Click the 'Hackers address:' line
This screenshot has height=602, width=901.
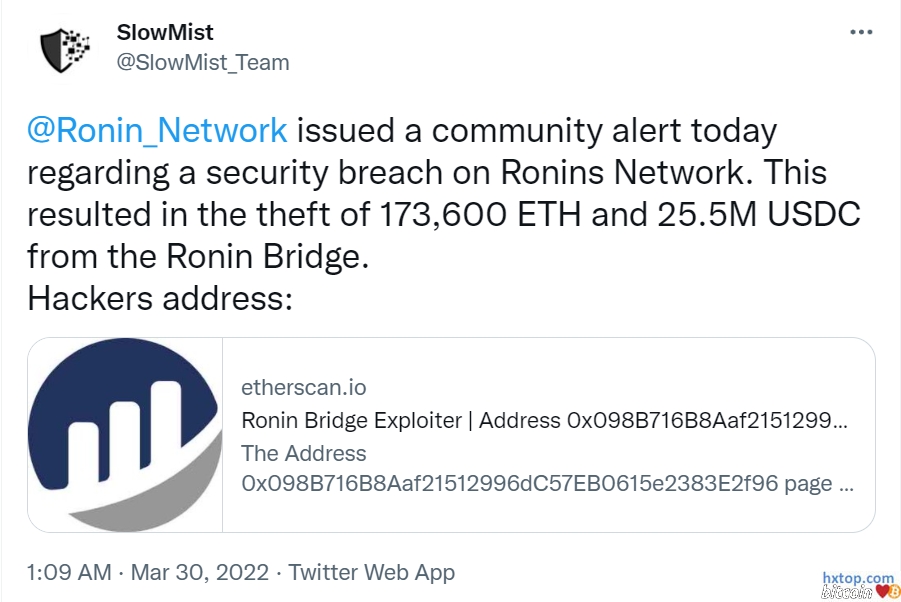159,298
